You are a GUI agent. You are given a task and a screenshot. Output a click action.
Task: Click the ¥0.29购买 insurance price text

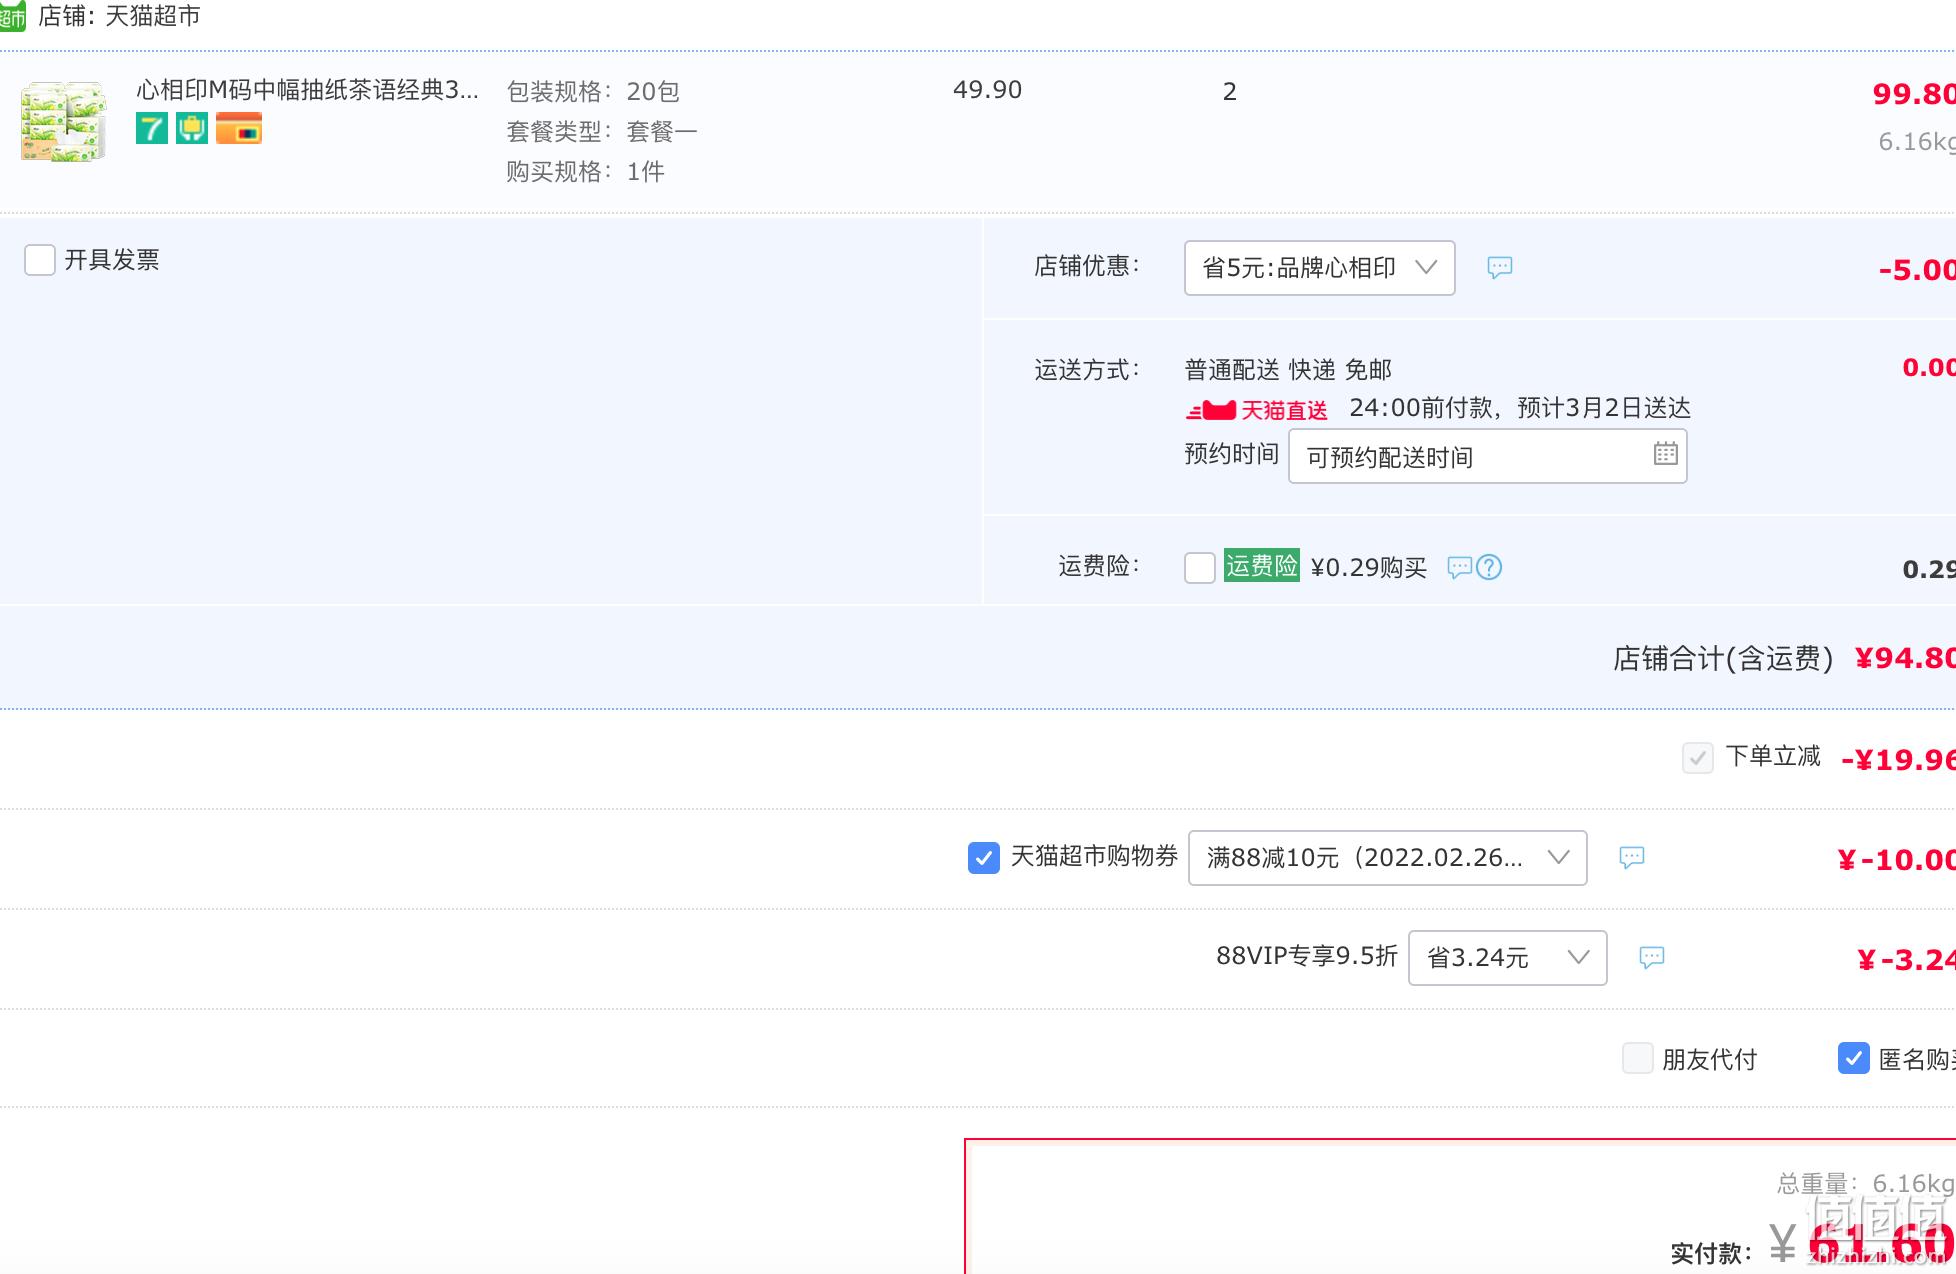1368,567
